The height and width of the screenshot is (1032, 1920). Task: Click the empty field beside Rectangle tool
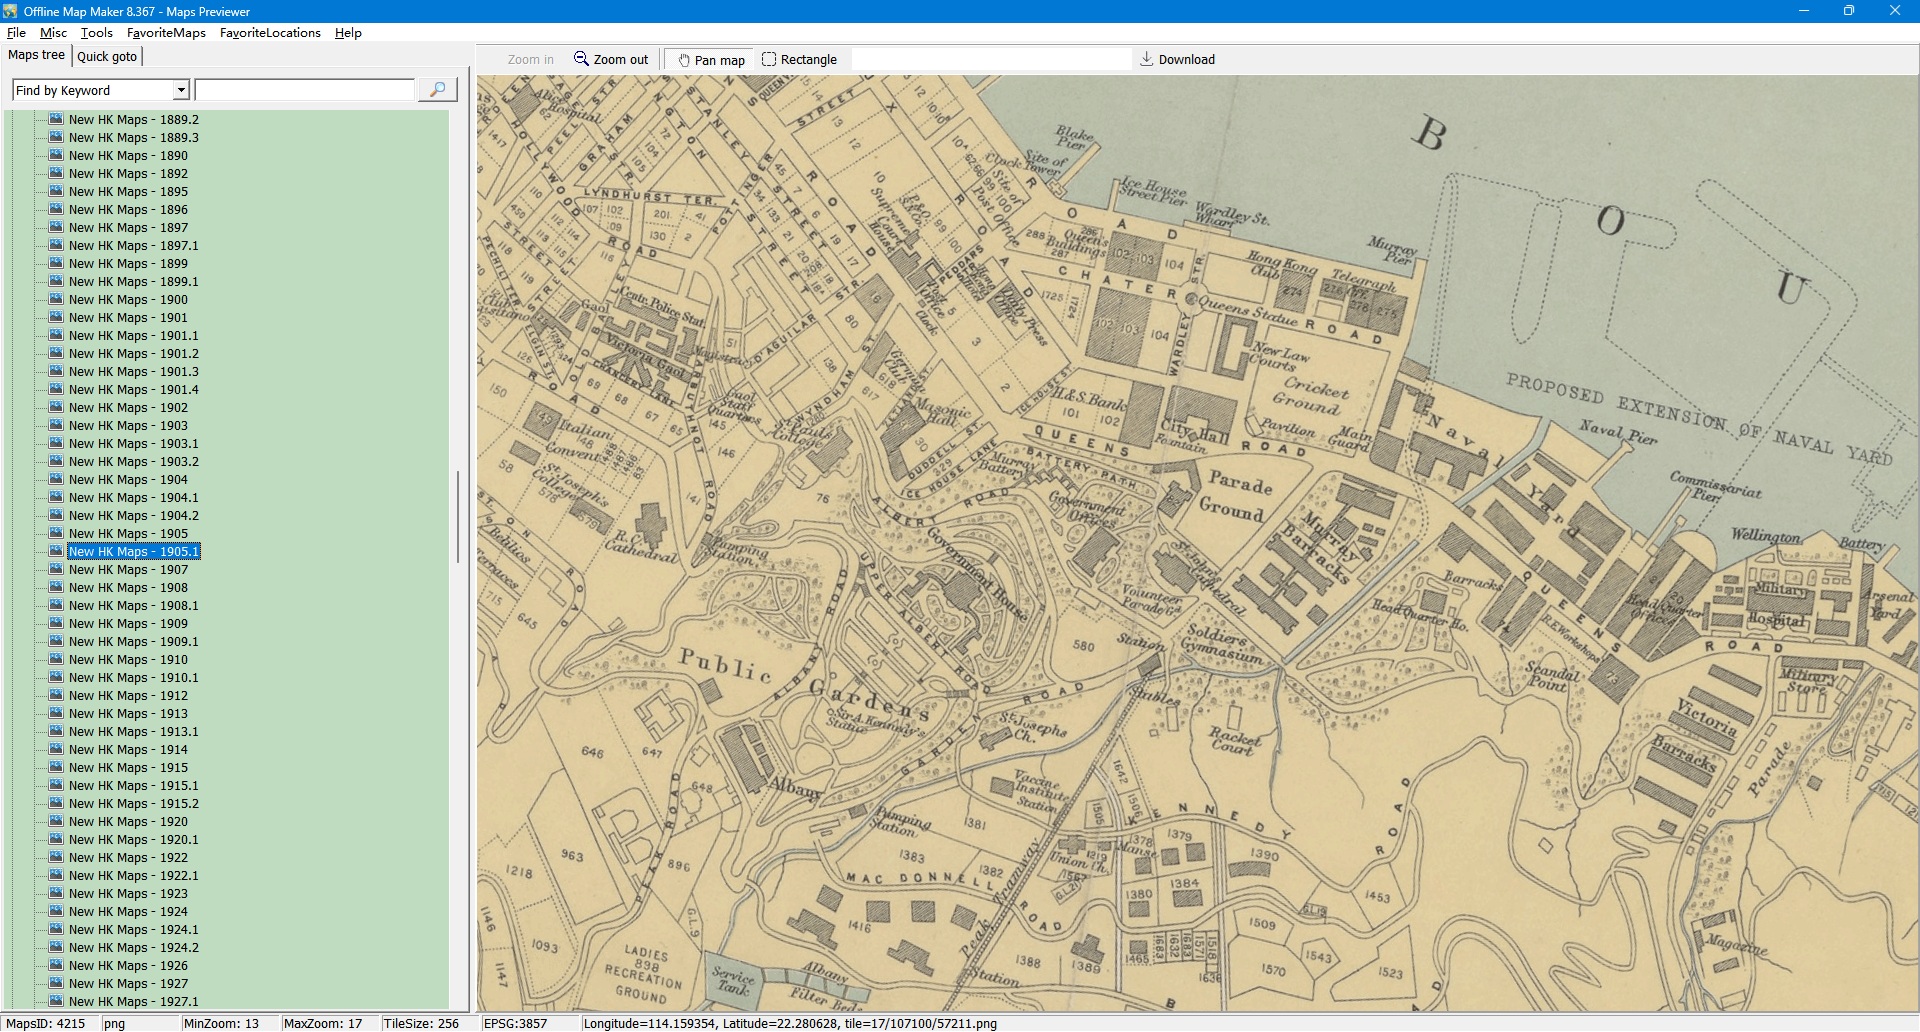(990, 60)
